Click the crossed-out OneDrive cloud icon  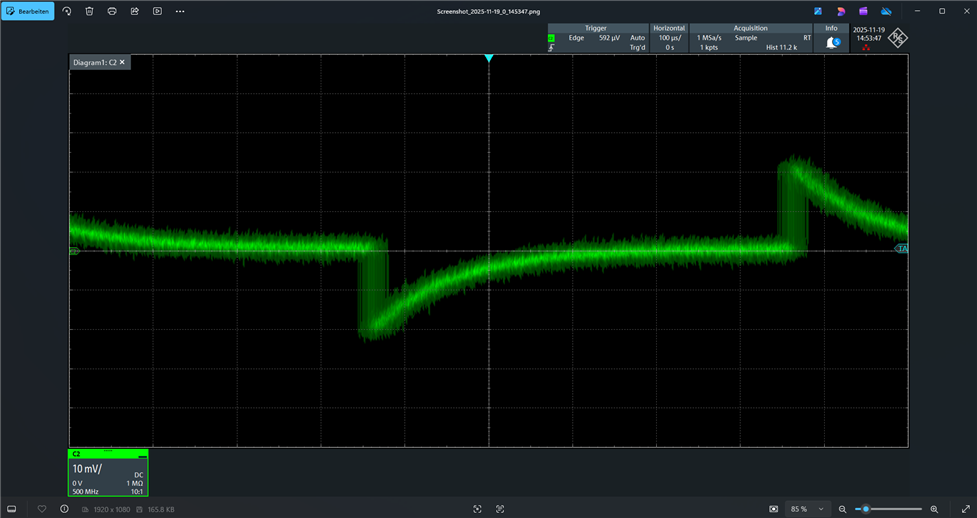pos(886,11)
